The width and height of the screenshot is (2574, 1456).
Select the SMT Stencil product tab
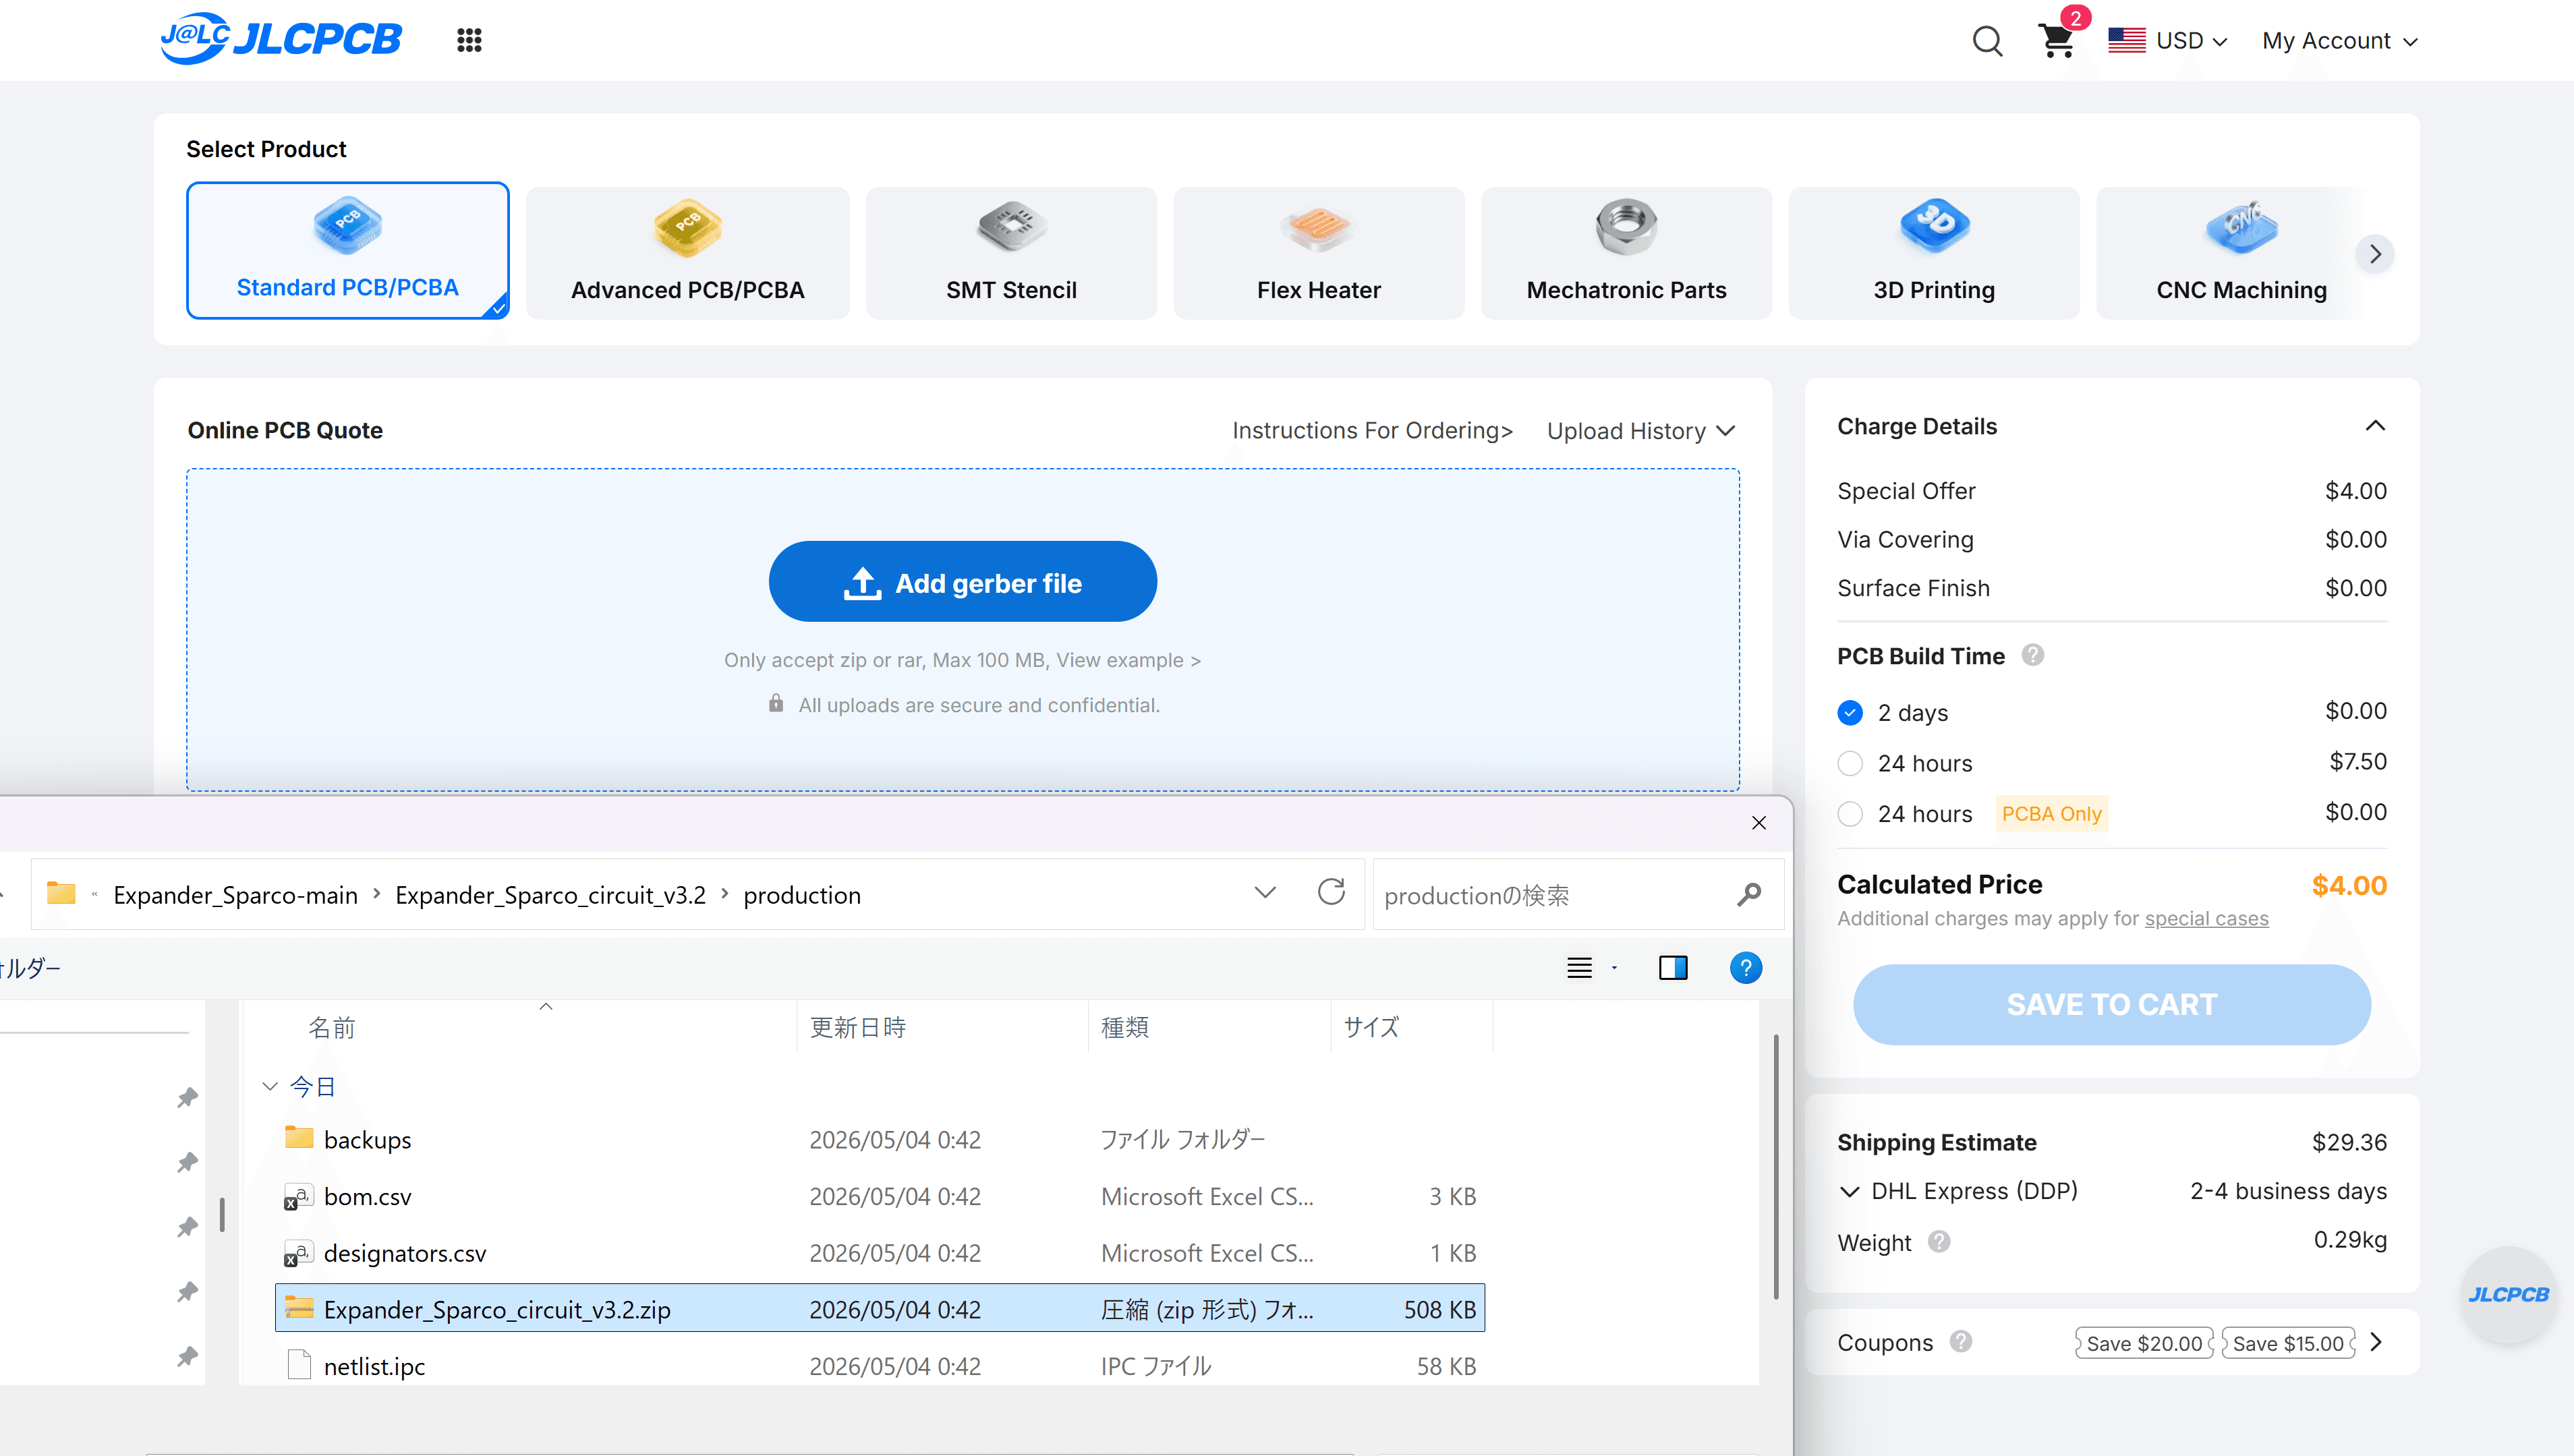click(1012, 252)
